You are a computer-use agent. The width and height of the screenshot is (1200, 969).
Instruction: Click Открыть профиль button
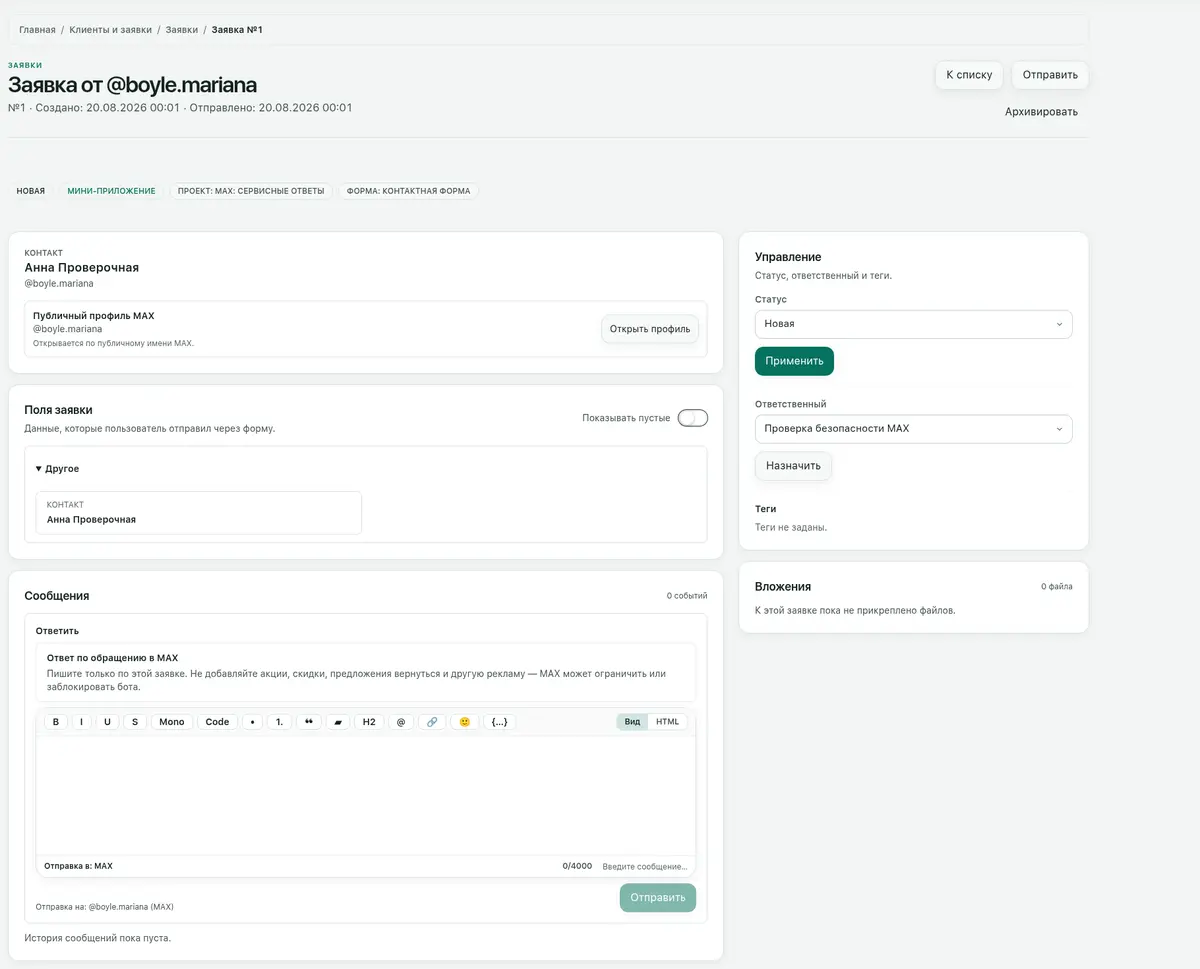click(650, 329)
